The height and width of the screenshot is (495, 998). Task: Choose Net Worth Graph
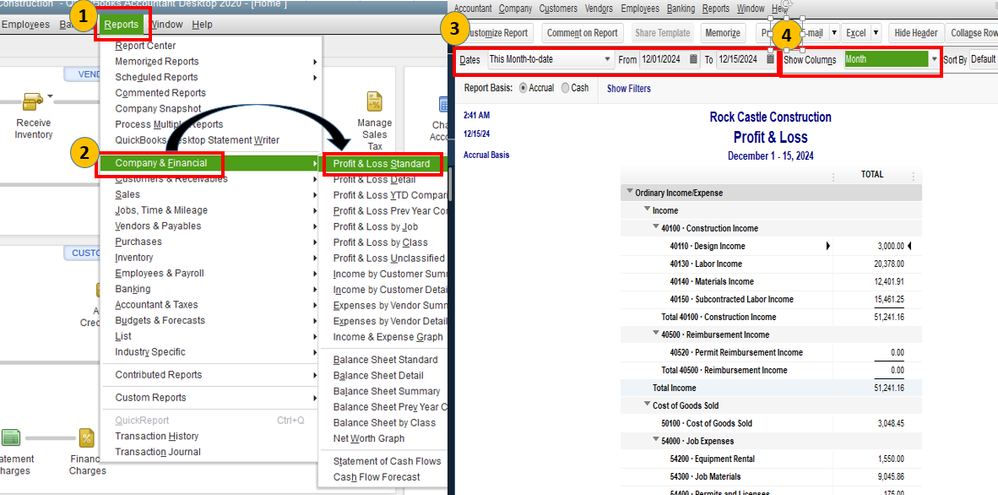coord(369,439)
